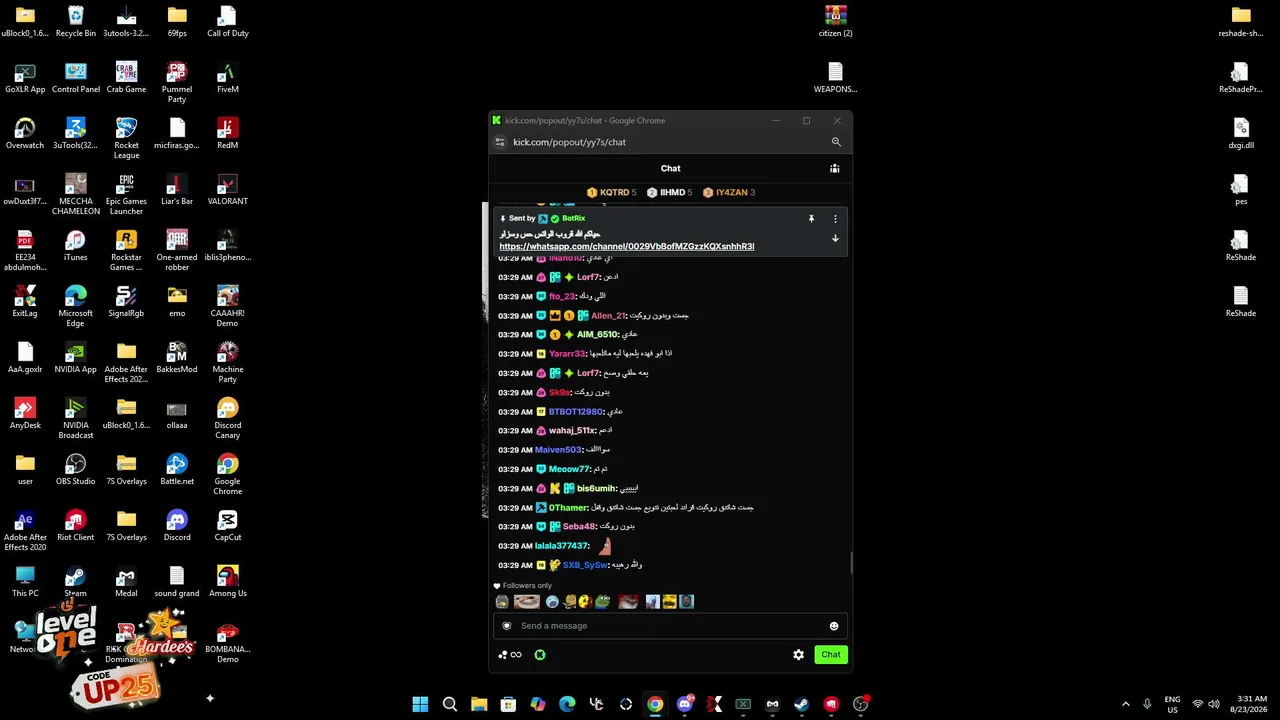This screenshot has width=1280, height=720.
Task: Open chat settings gear icon
Action: tap(798, 655)
